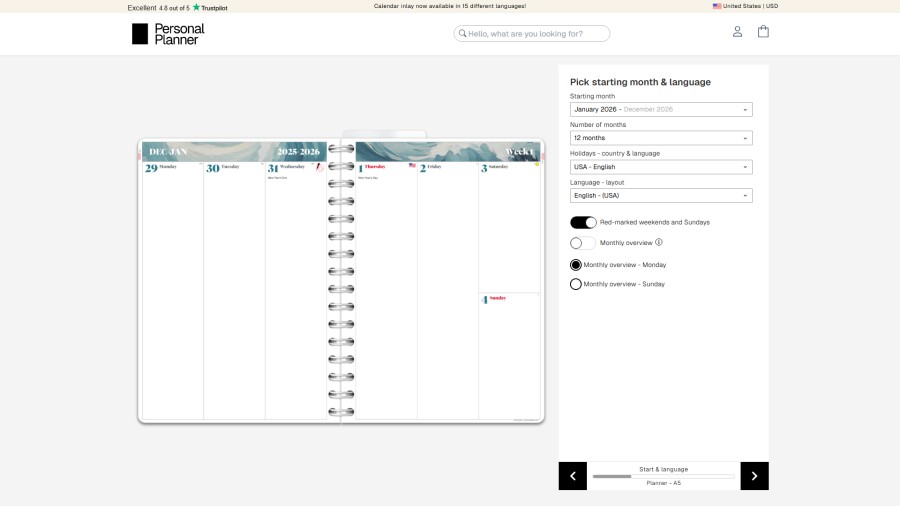Click the calendar inlay languages announcement
This screenshot has width=900, height=506.
click(x=450, y=6)
